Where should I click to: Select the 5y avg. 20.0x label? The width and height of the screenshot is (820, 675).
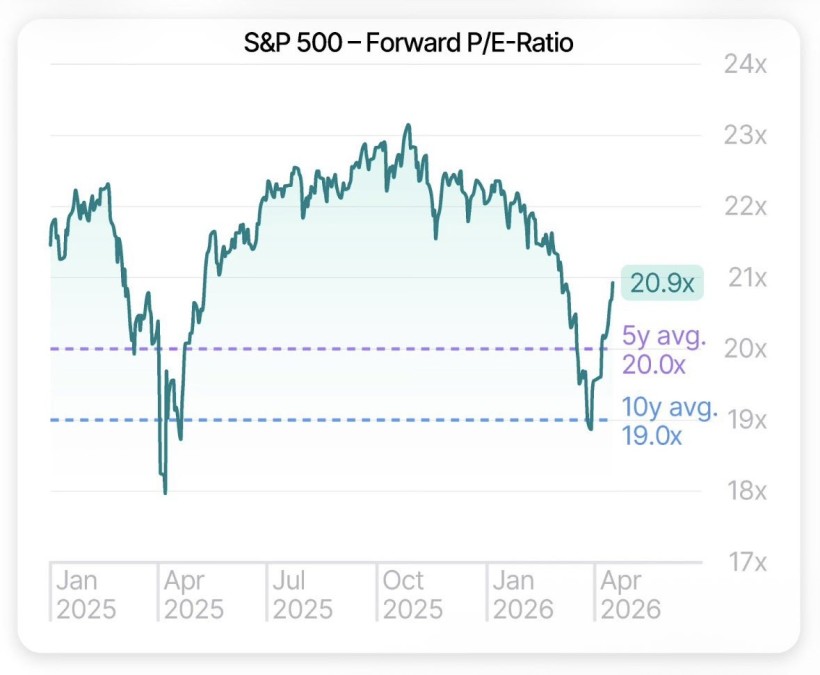pyautogui.click(x=664, y=349)
